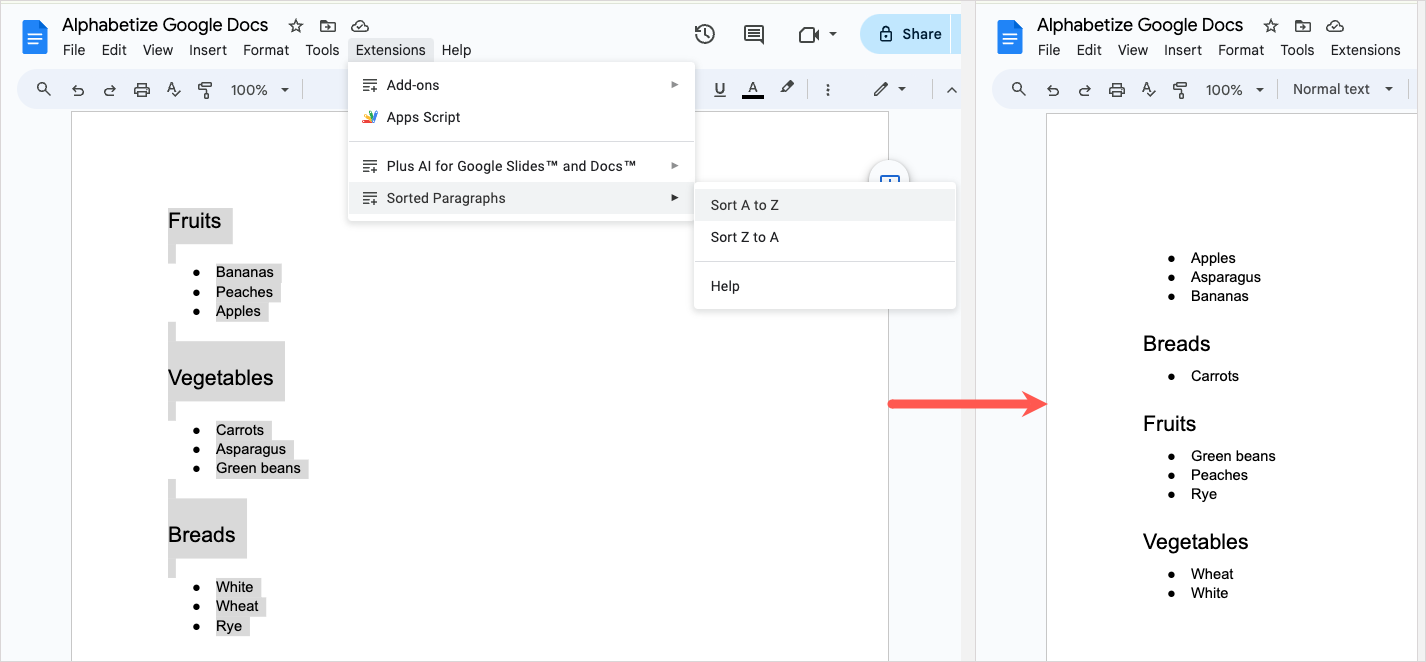Screen dimensions: 1426x662
Task: Click the Docs home icon in right window
Action: click(1011, 38)
